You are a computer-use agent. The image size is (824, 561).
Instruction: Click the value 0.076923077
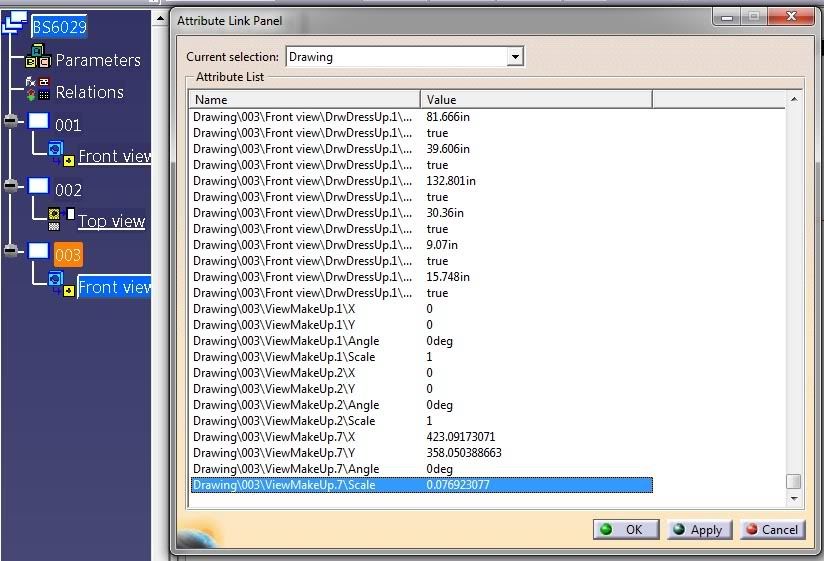pyautogui.click(x=458, y=485)
